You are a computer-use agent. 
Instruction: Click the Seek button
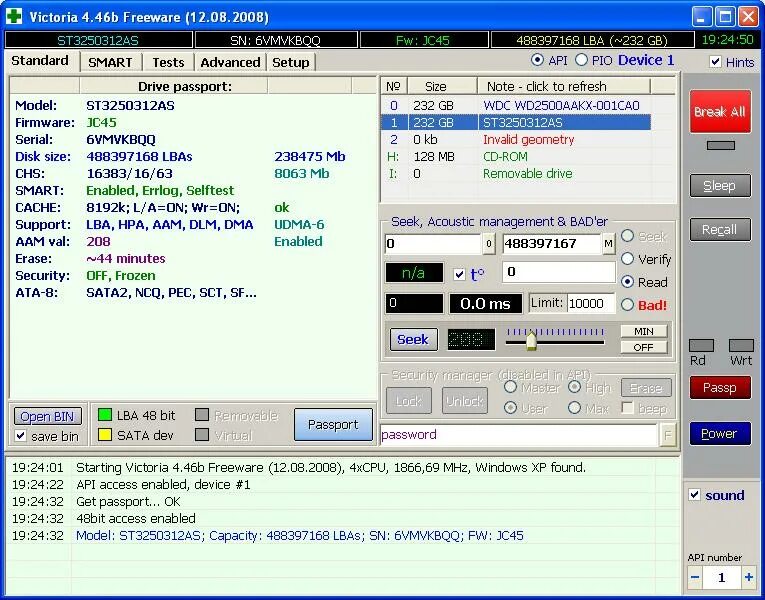click(x=413, y=339)
